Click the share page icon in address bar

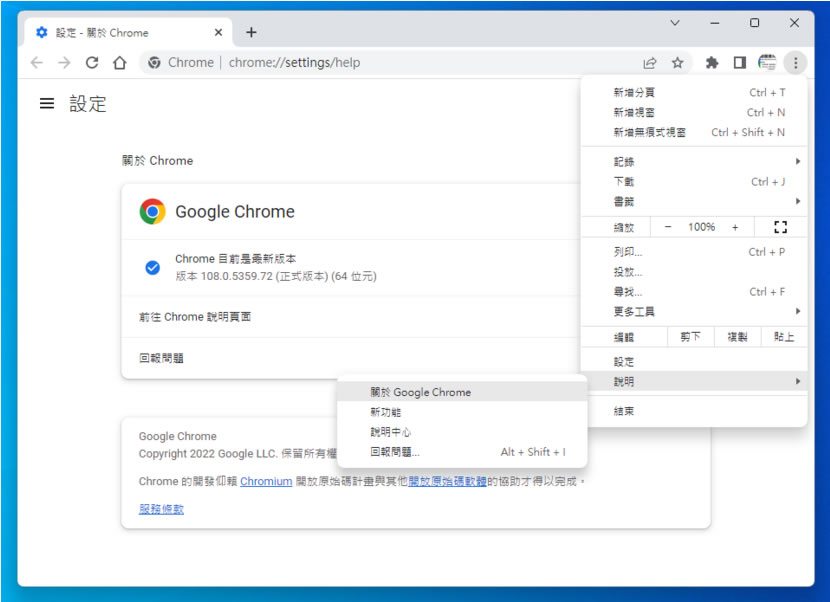649,63
